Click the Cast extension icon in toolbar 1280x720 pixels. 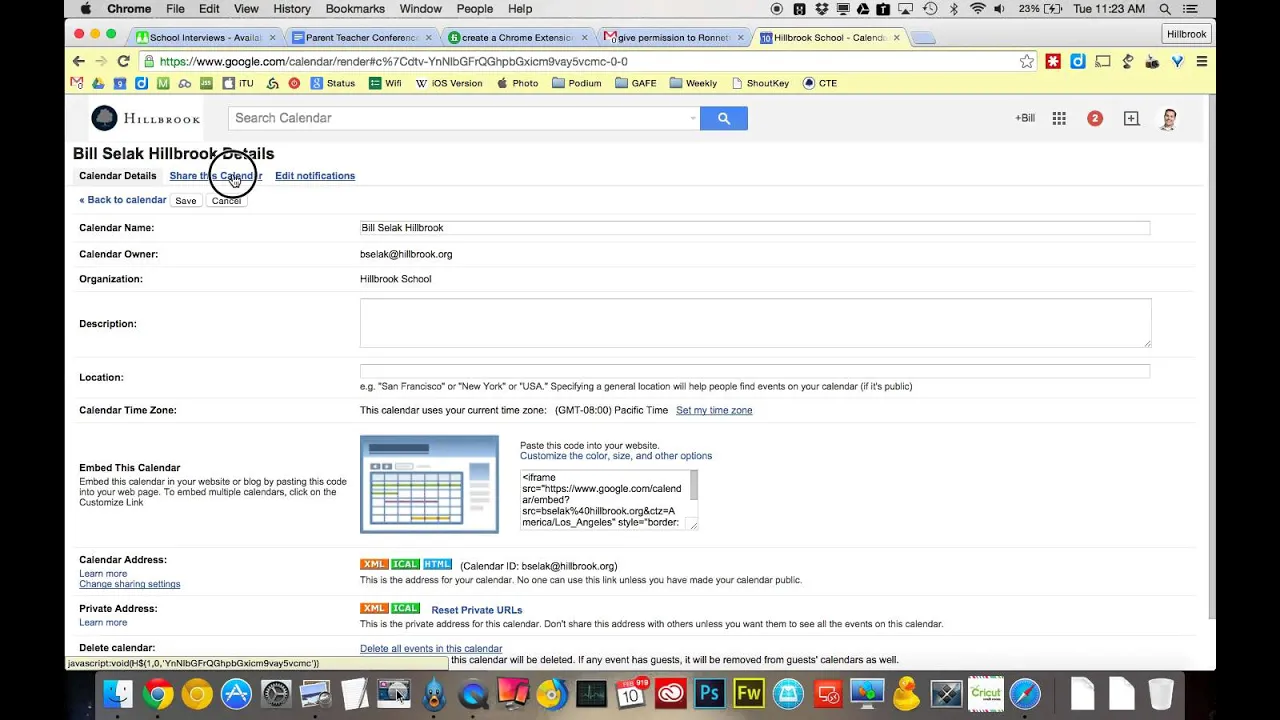pyautogui.click(x=1103, y=61)
